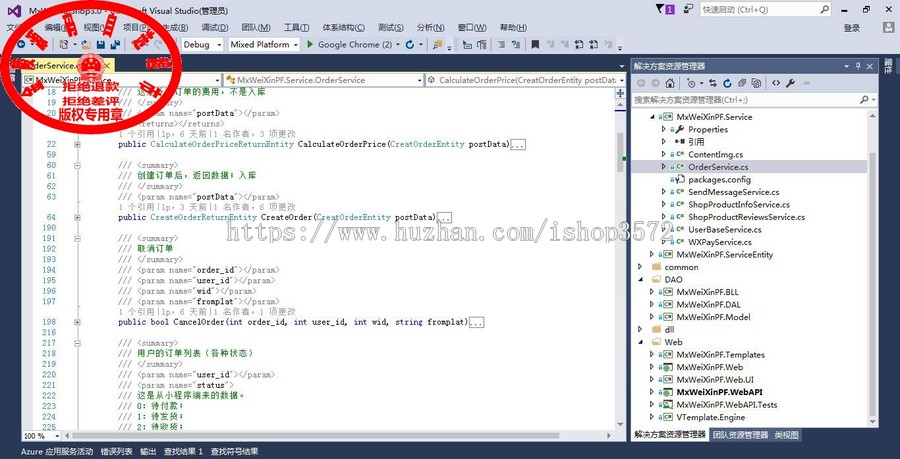900x459 pixels.
Task: Open the Google Chrome (2) browser dropdown arrow
Action: pos(398,44)
